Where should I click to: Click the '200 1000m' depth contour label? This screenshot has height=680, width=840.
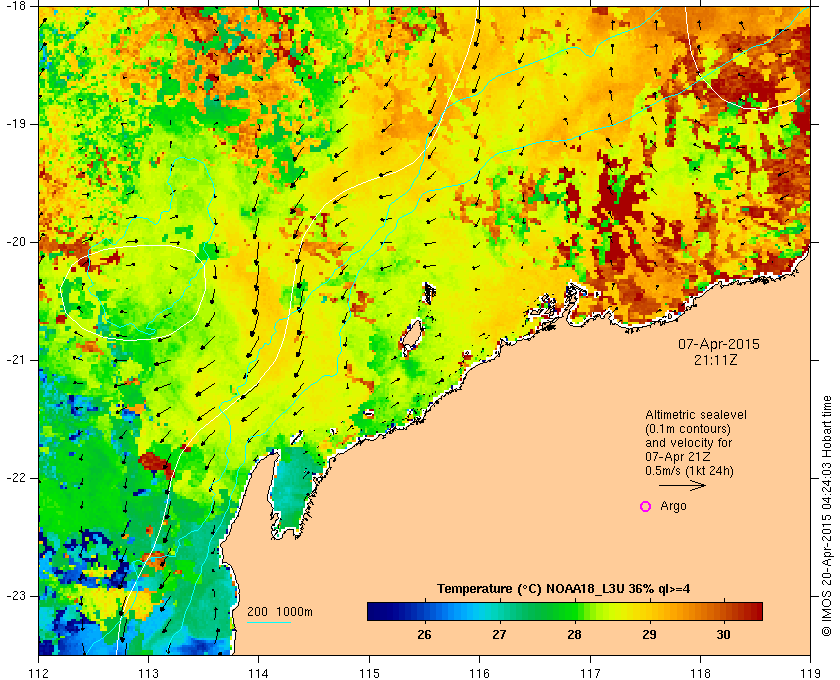[x=280, y=612]
